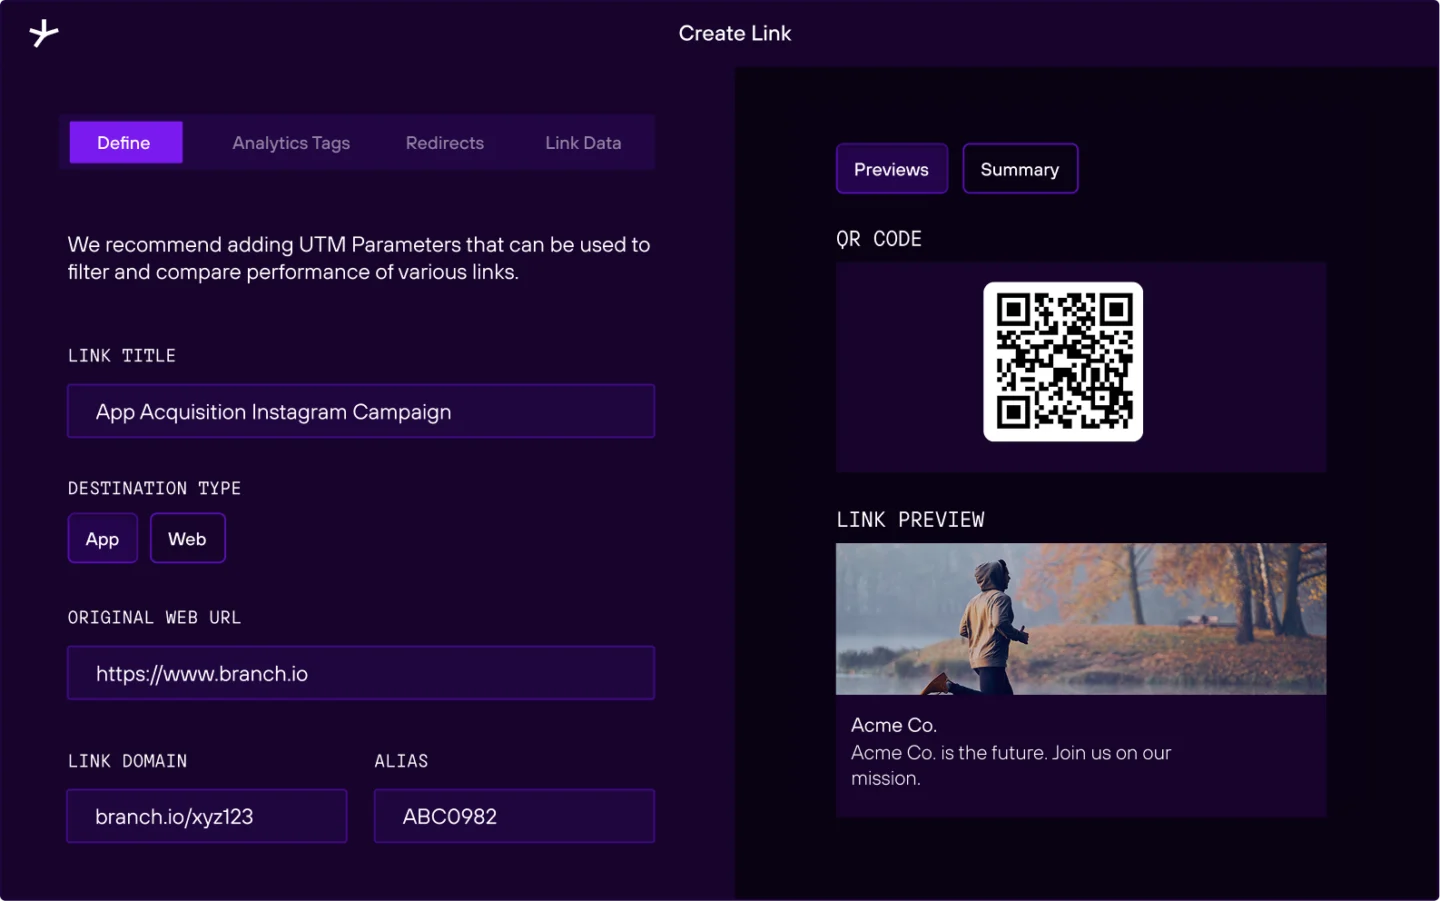1440x901 pixels.
Task: Click the DESTINATION TYPE label
Action: [154, 488]
